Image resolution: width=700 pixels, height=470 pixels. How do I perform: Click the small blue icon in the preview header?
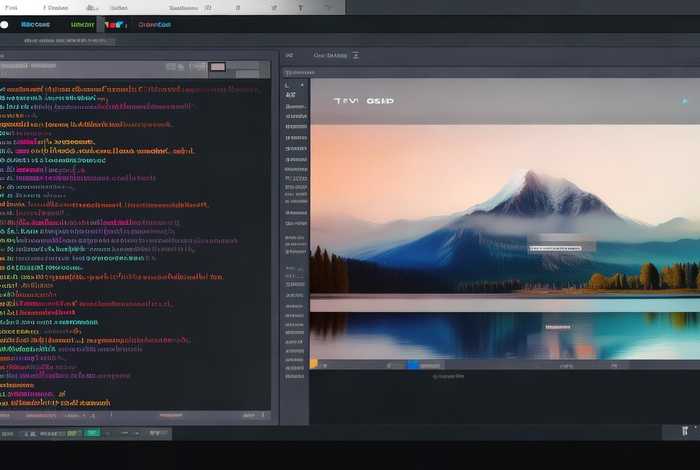click(x=684, y=101)
